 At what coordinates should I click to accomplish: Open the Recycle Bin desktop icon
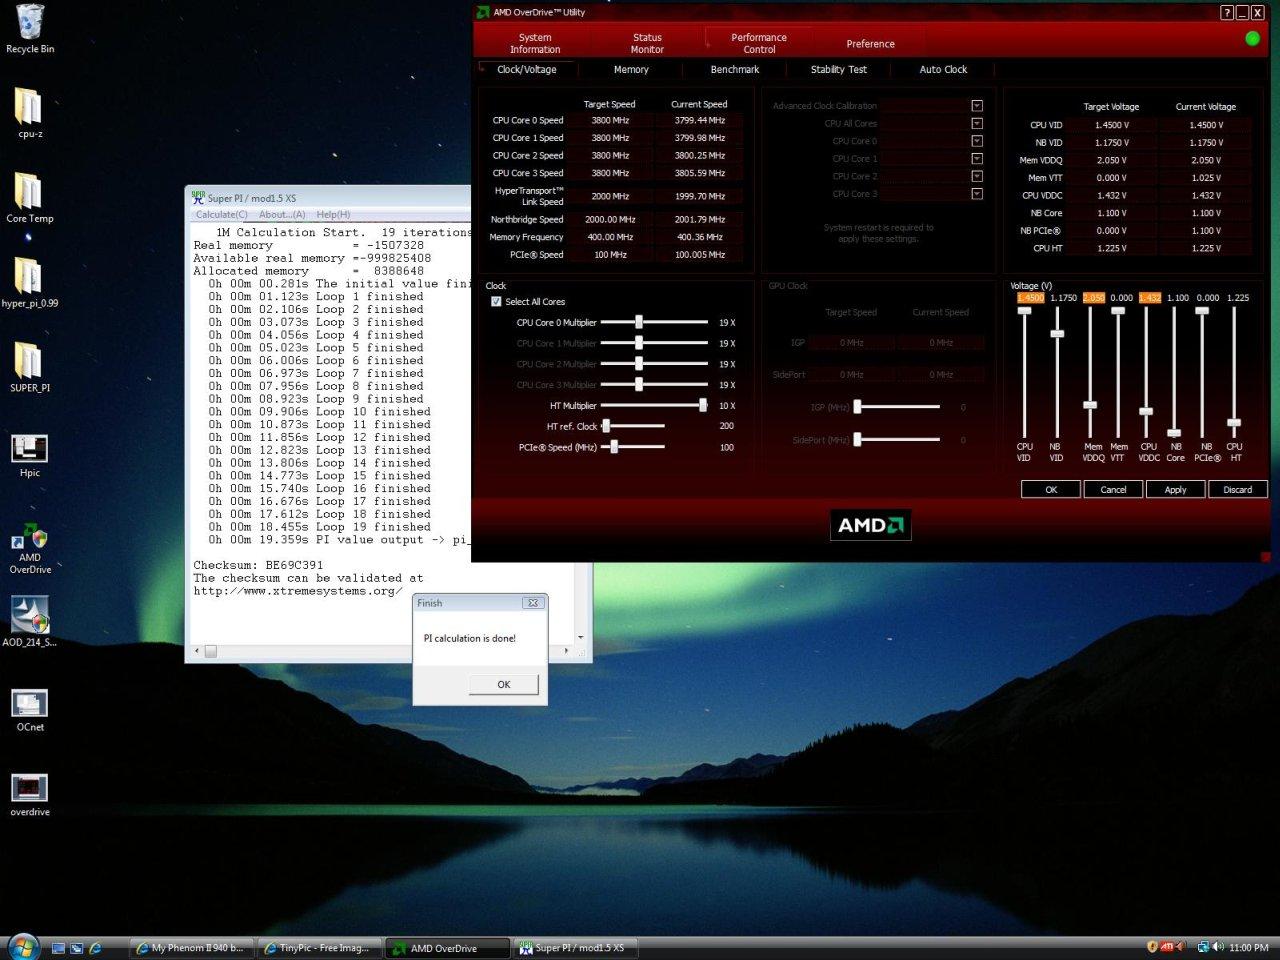[x=30, y=29]
